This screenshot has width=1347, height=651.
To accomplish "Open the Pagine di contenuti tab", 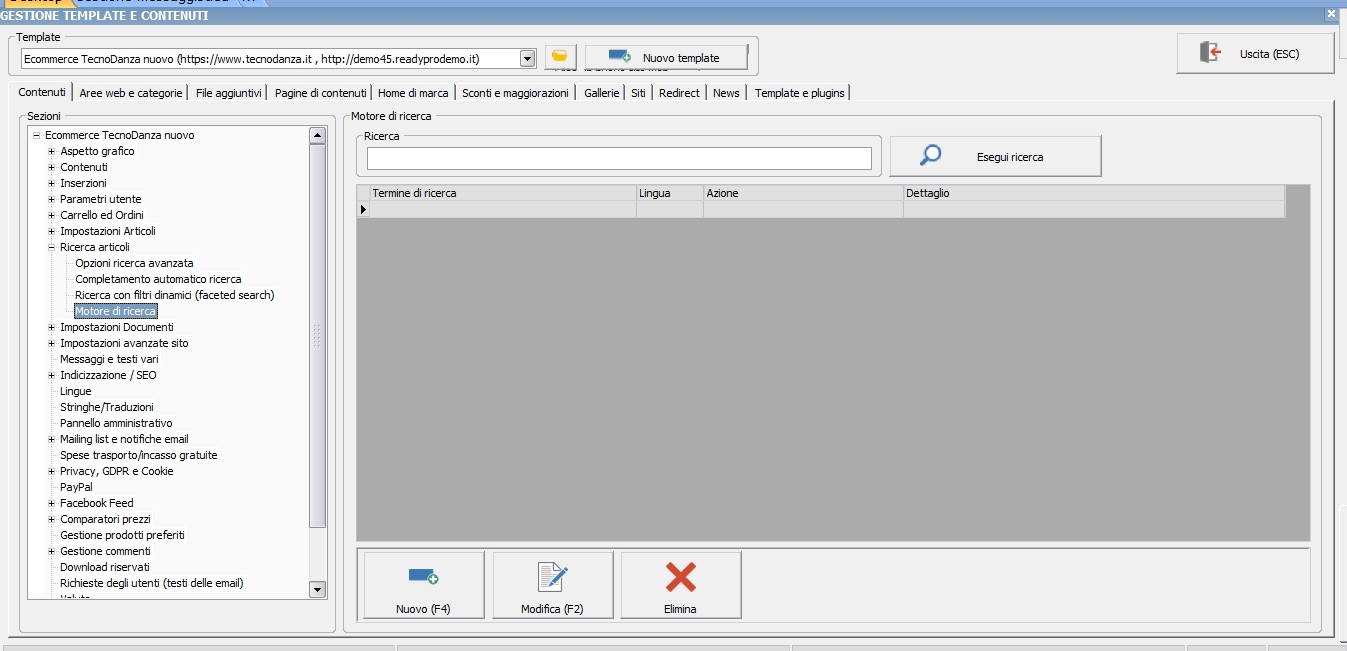I will pyautogui.click(x=321, y=93).
